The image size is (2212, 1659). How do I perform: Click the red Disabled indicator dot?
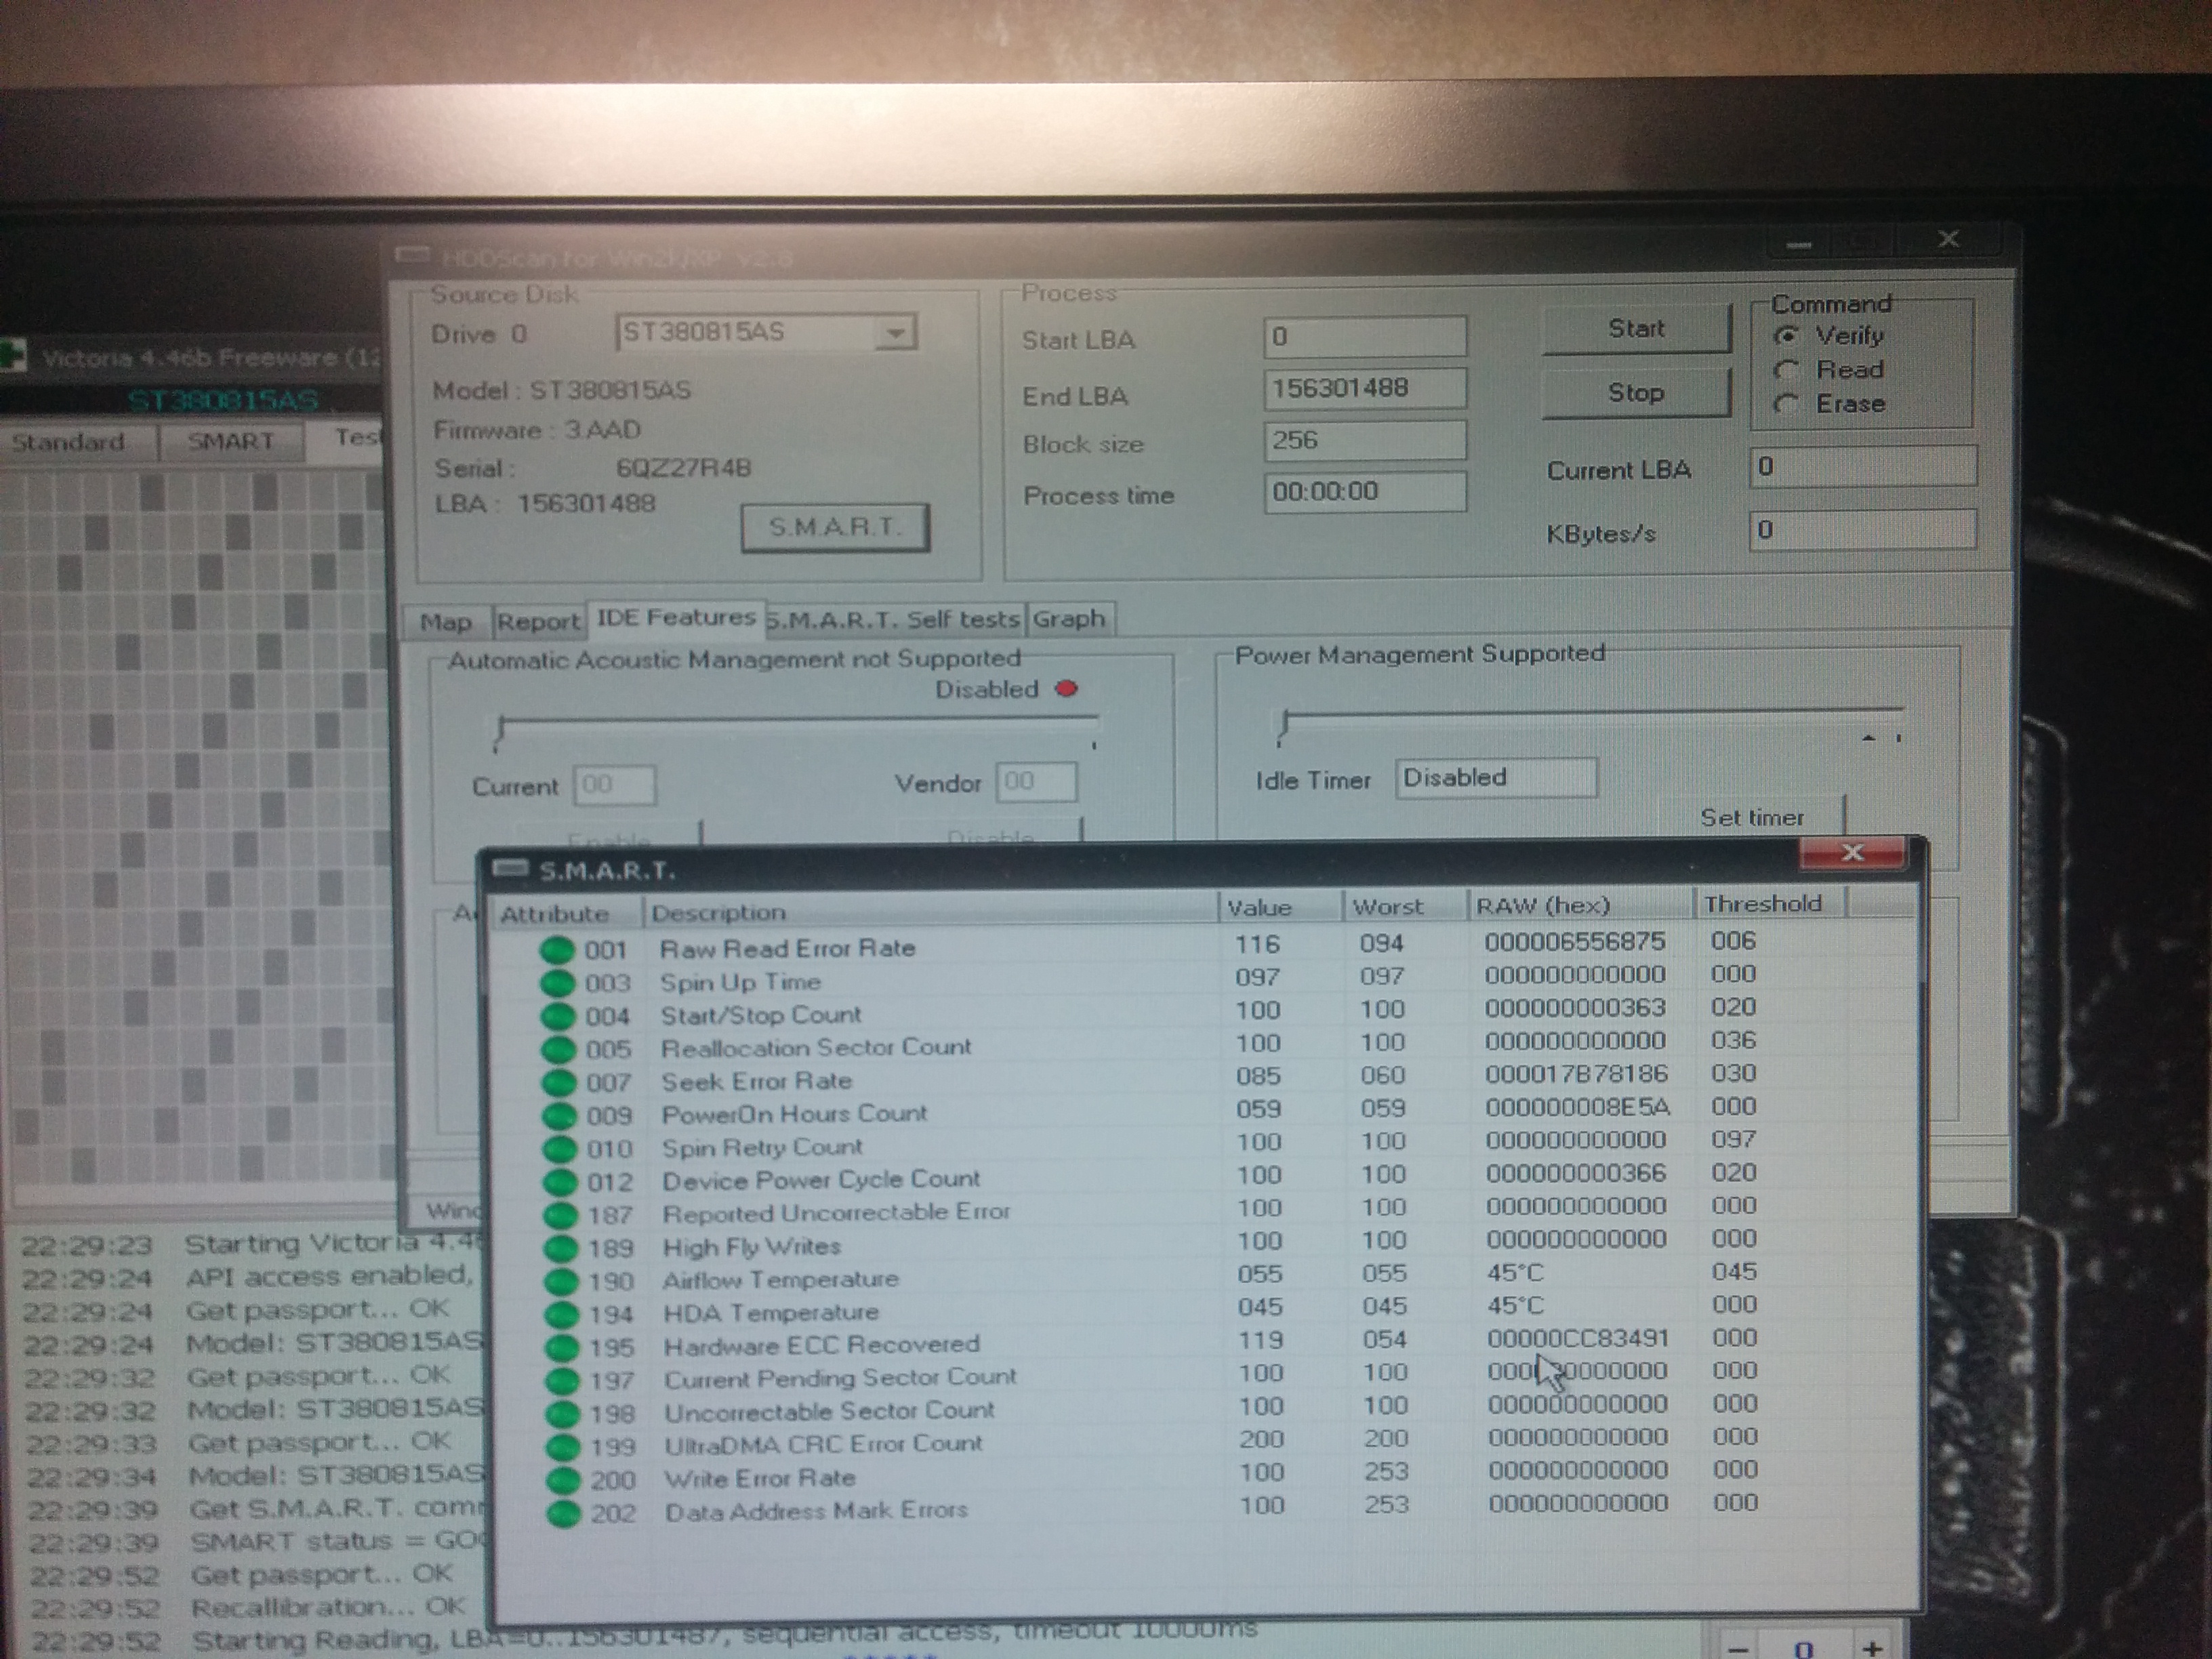[1067, 689]
